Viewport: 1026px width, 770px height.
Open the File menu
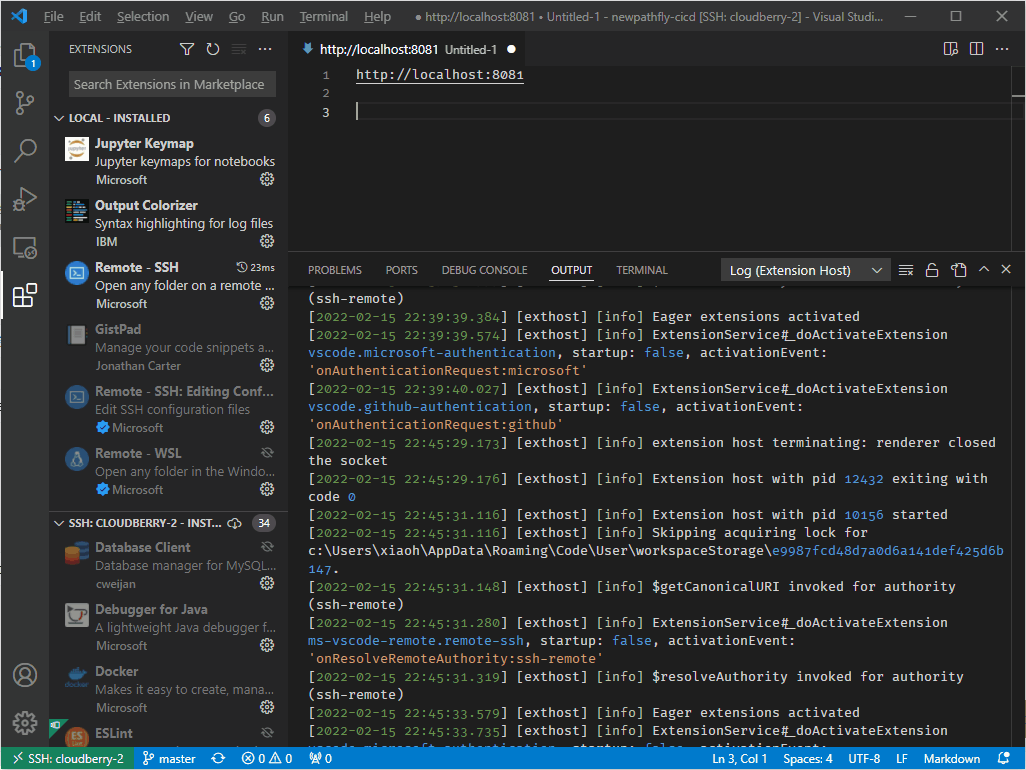53,17
